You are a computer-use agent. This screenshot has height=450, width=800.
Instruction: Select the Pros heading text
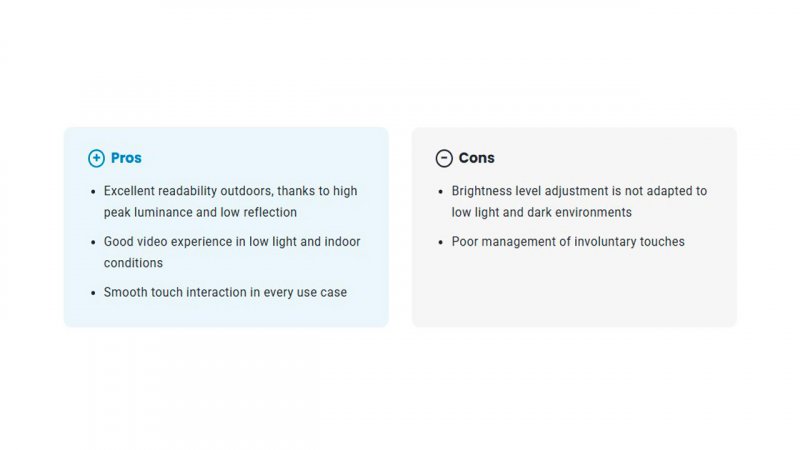click(126, 158)
